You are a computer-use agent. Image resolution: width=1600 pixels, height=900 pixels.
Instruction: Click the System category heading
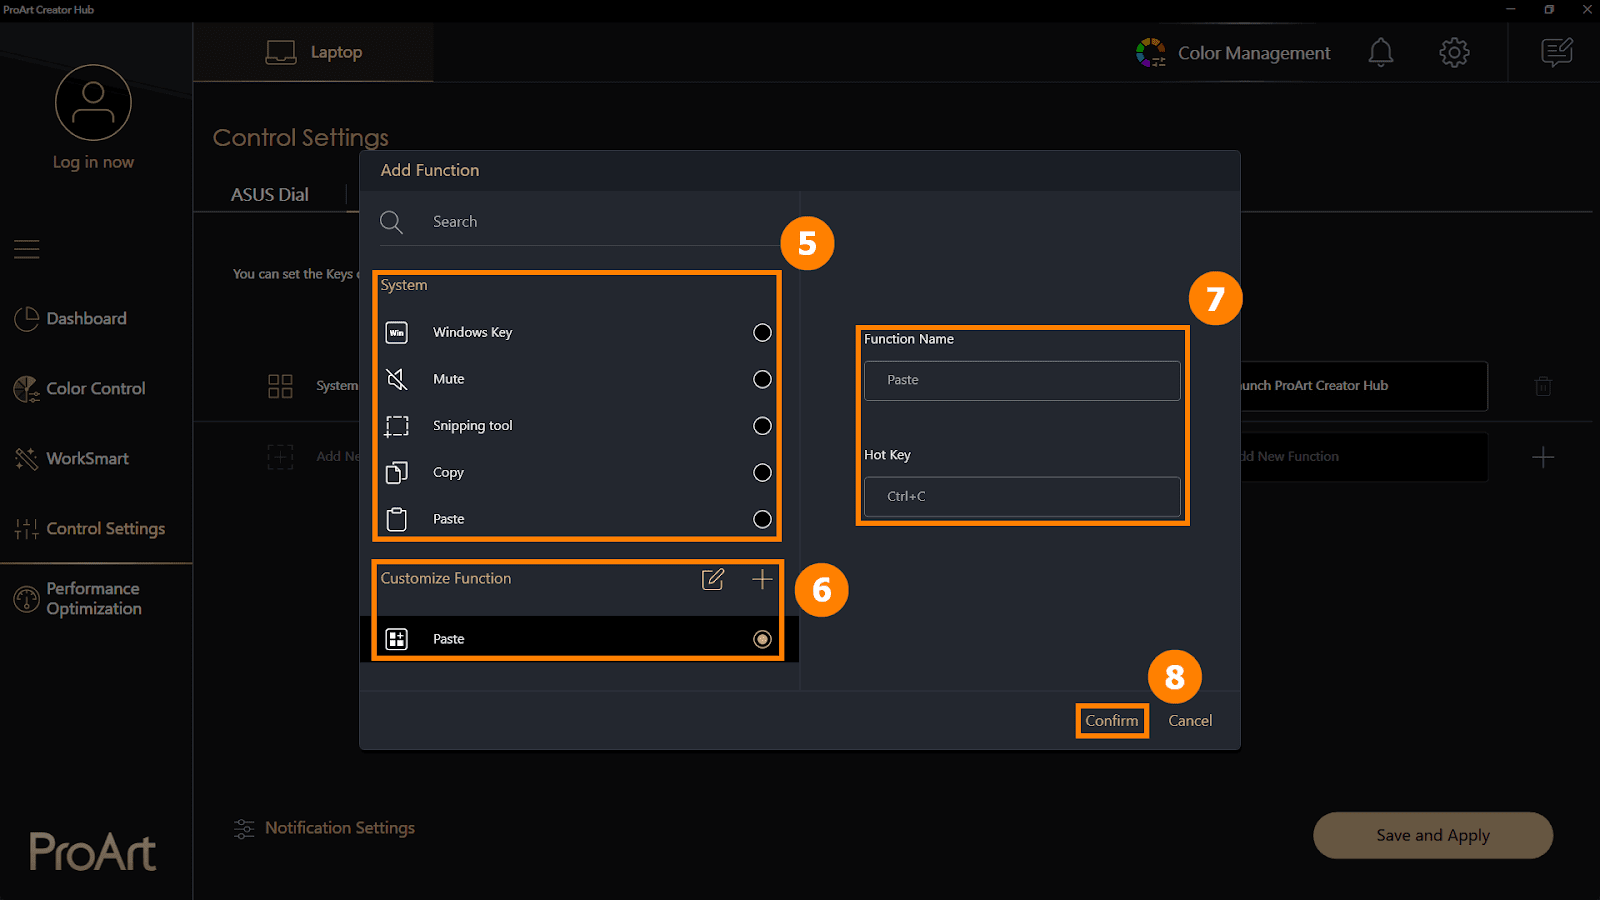point(404,285)
